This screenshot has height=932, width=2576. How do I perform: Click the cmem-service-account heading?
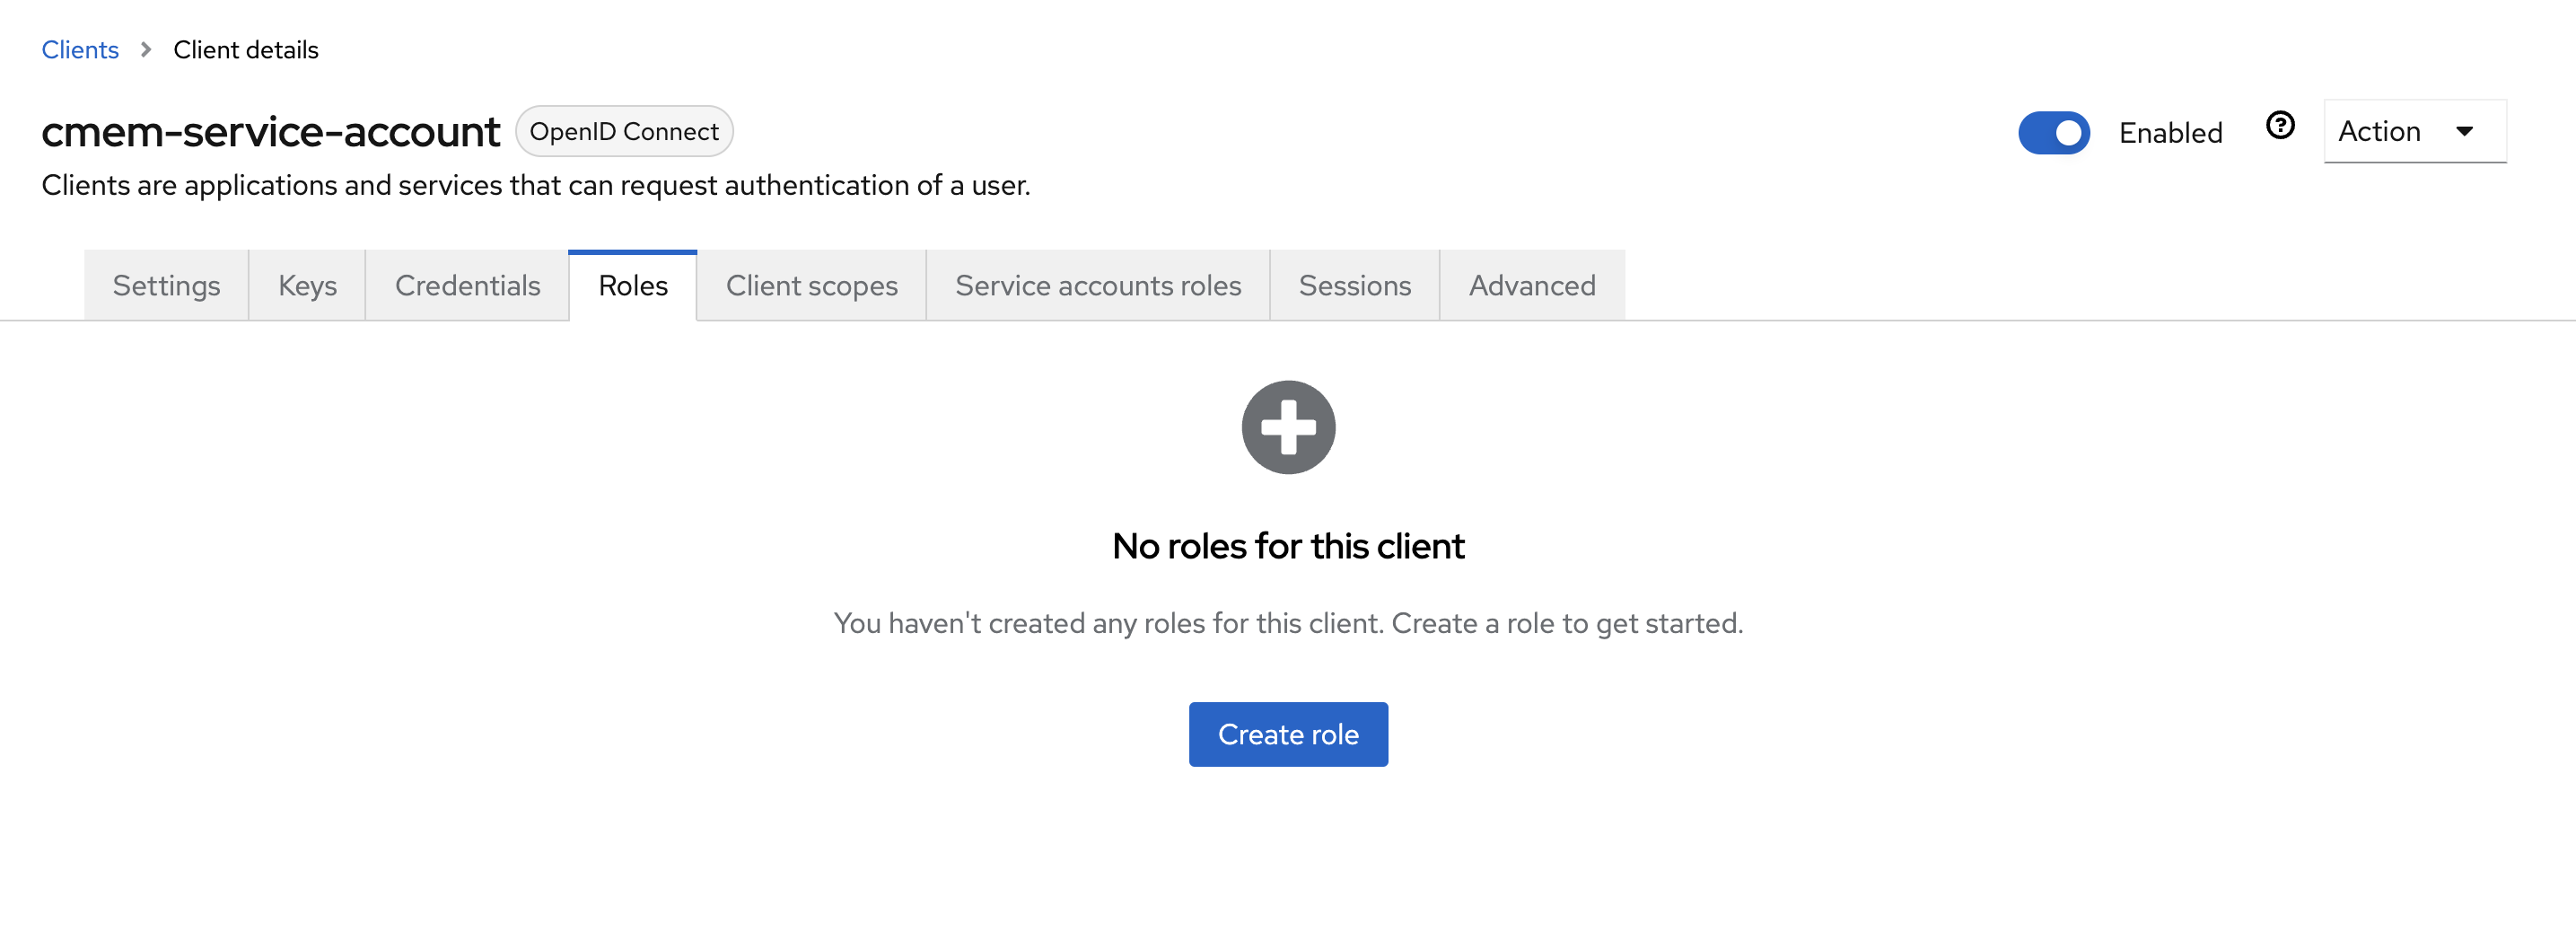pyautogui.click(x=270, y=132)
